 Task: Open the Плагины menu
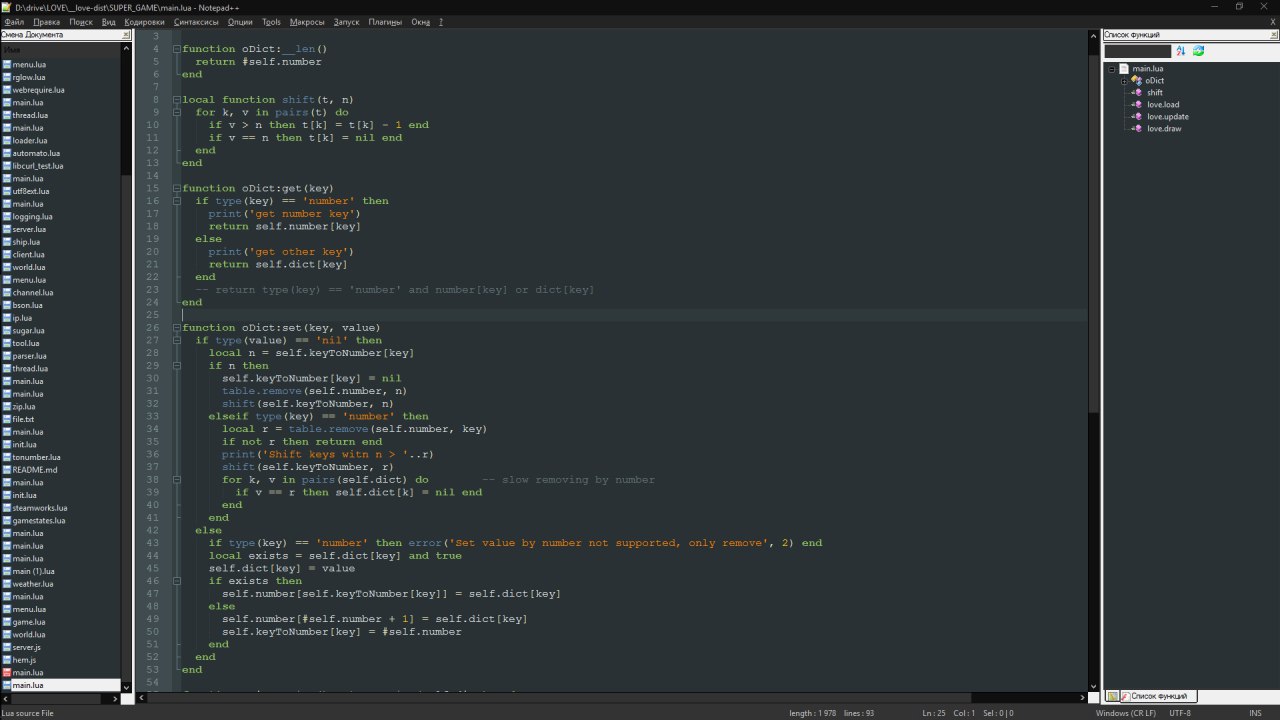click(x=385, y=21)
